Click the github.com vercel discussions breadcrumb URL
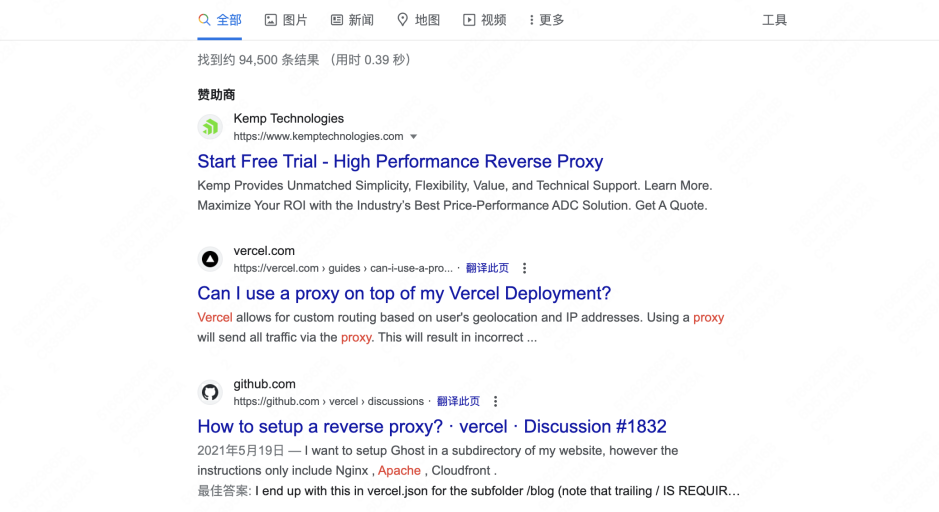The image size is (939, 512). coord(328,401)
